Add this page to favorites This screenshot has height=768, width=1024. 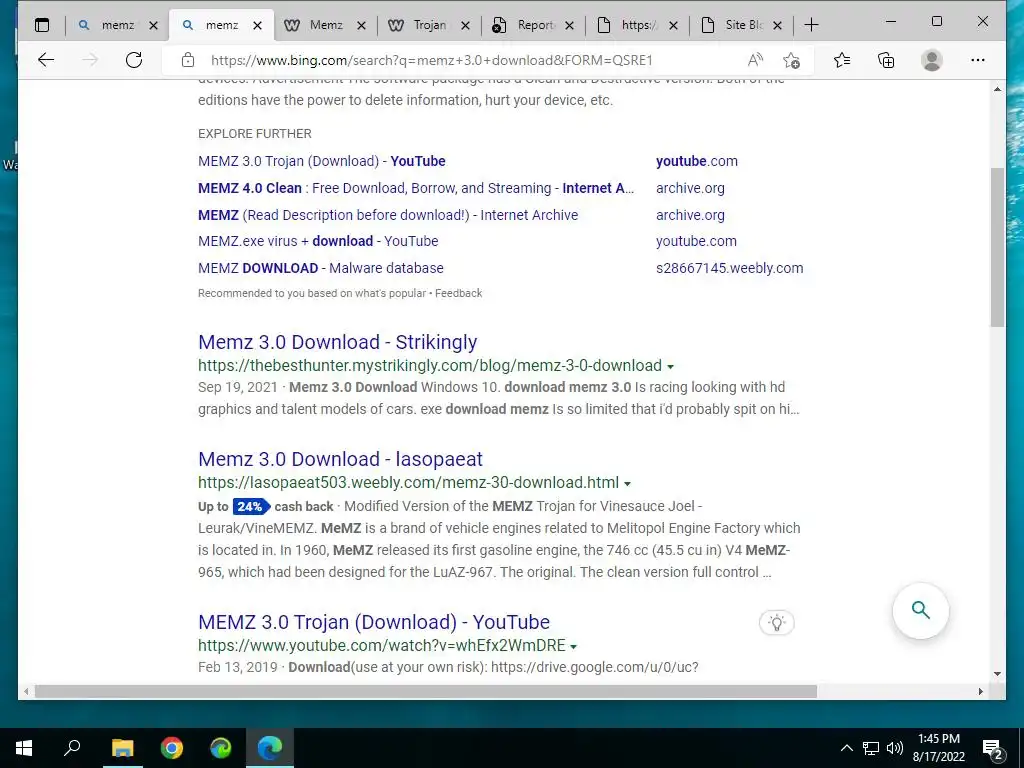[x=791, y=60]
